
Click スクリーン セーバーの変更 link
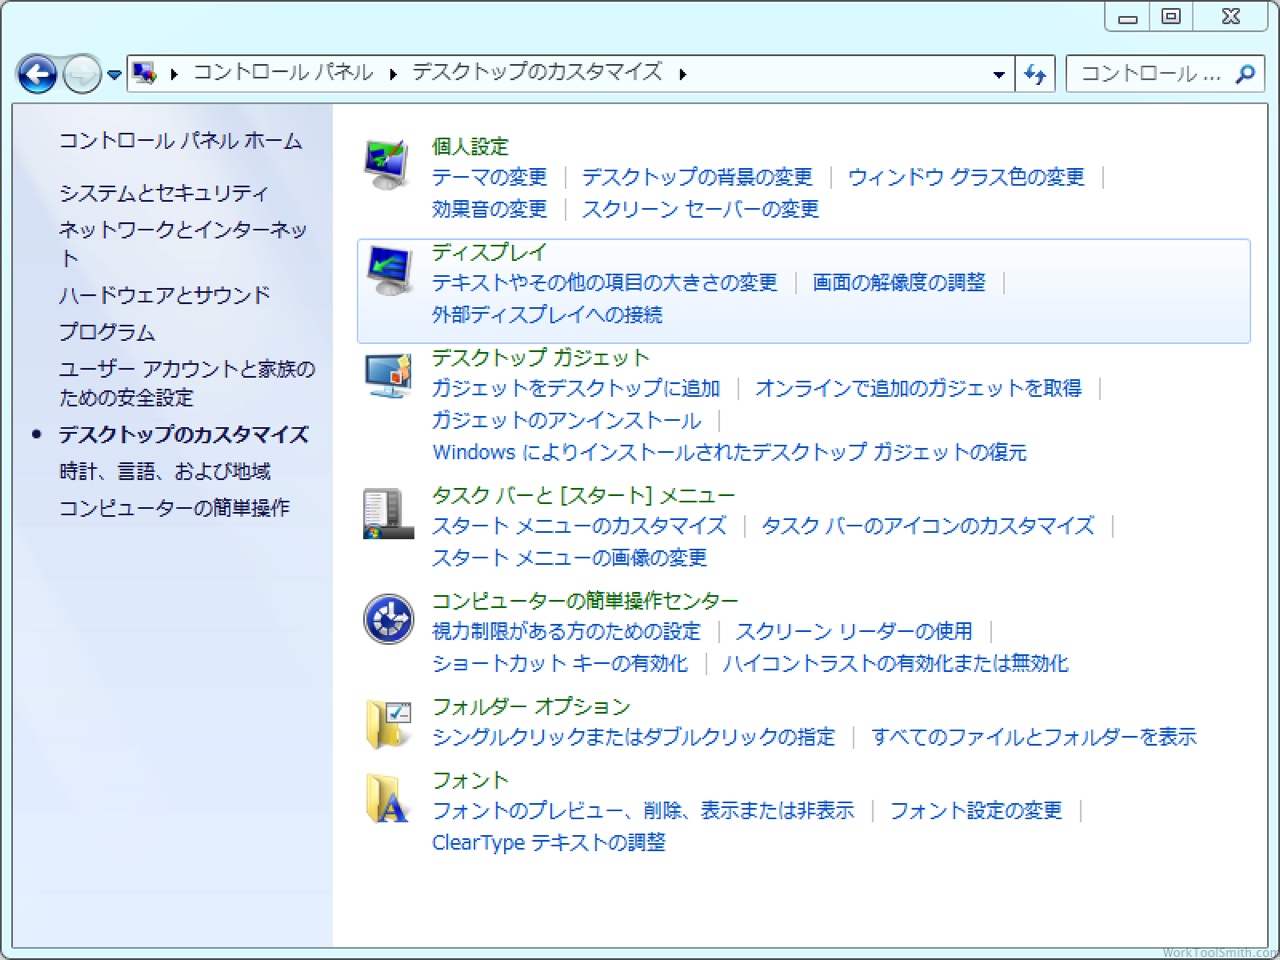(701, 209)
